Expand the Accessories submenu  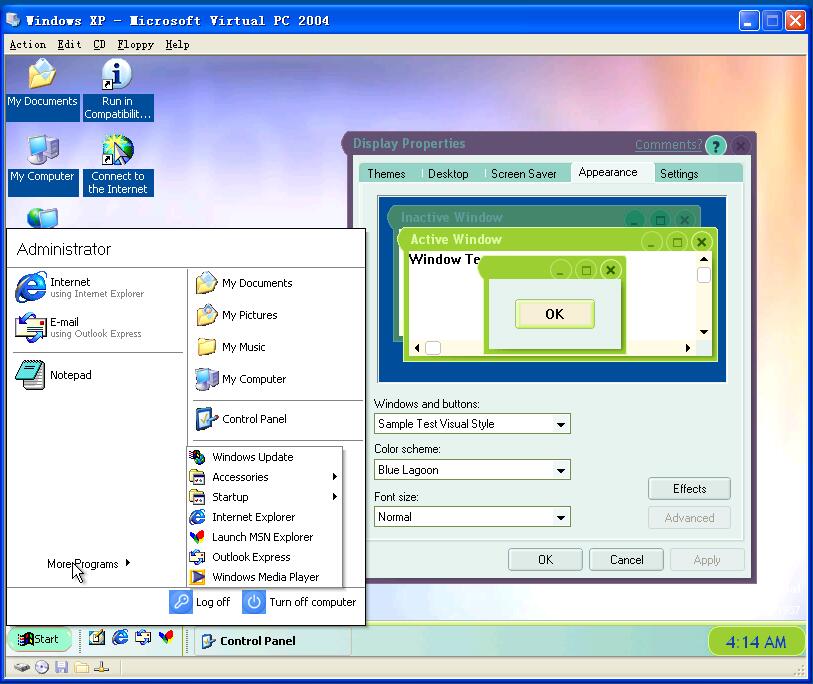coord(264,477)
